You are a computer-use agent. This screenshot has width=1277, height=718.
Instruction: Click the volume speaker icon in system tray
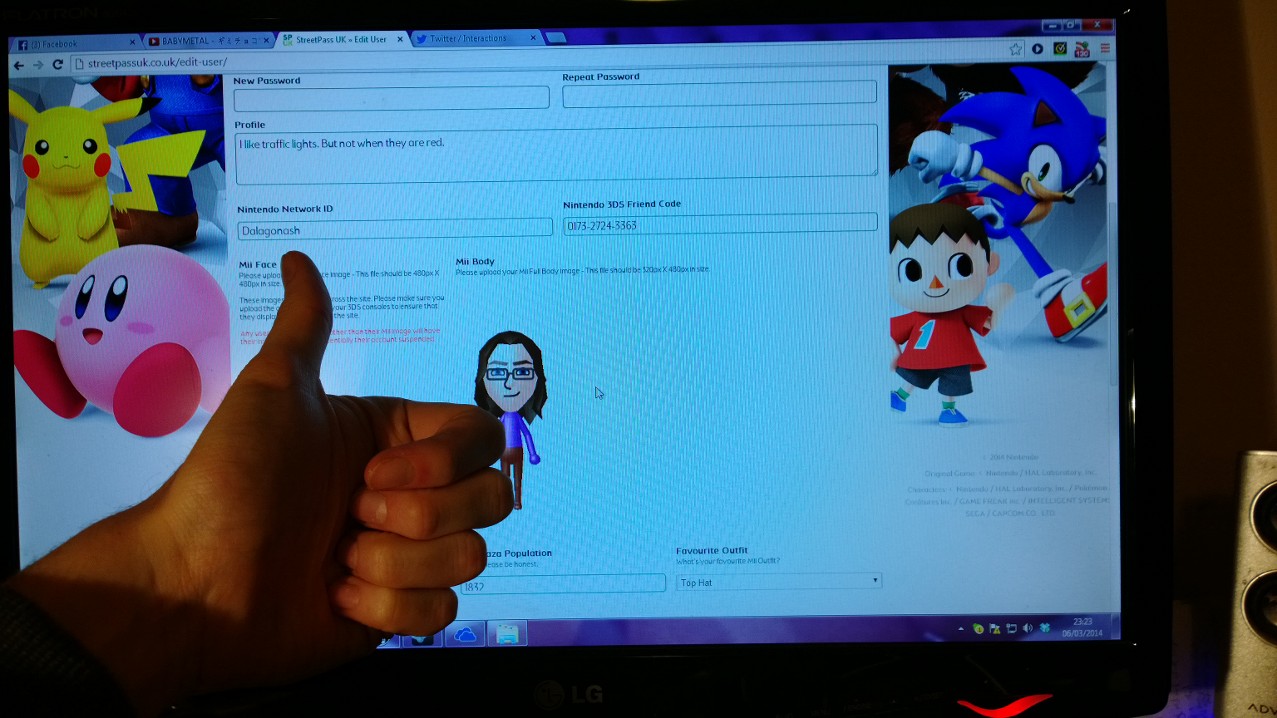[x=1027, y=629]
